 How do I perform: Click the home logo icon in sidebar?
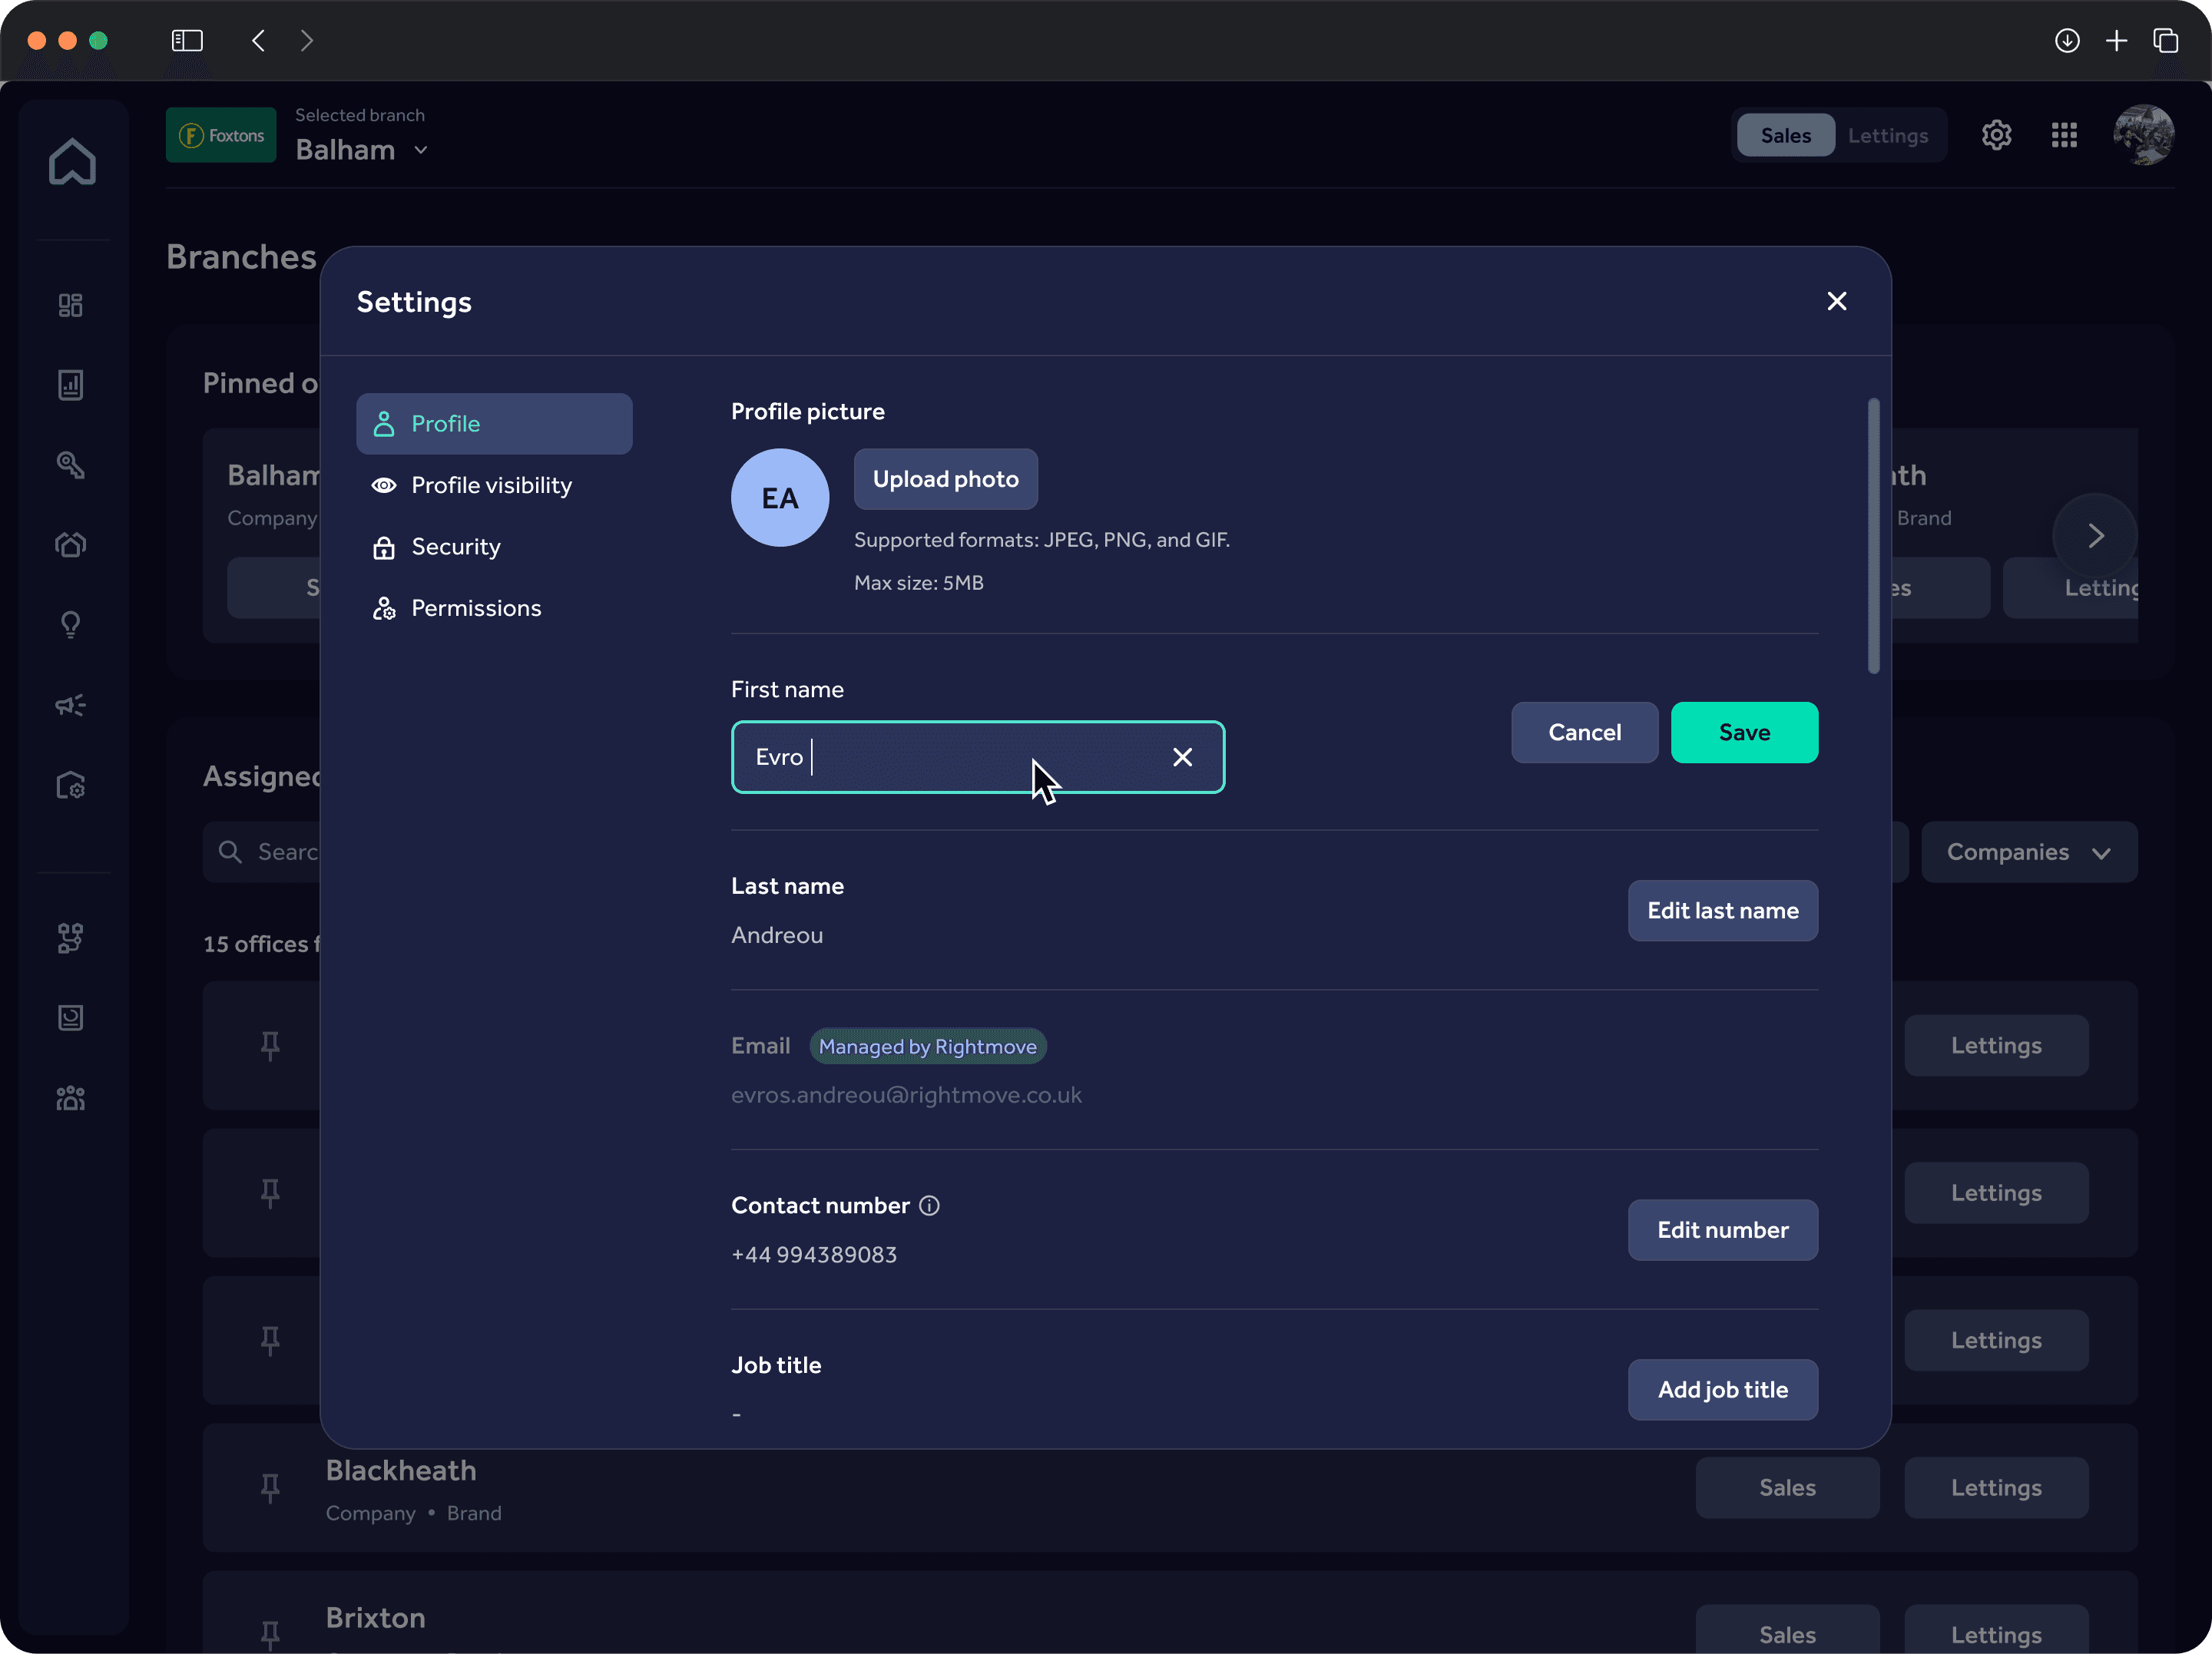coord(72,162)
